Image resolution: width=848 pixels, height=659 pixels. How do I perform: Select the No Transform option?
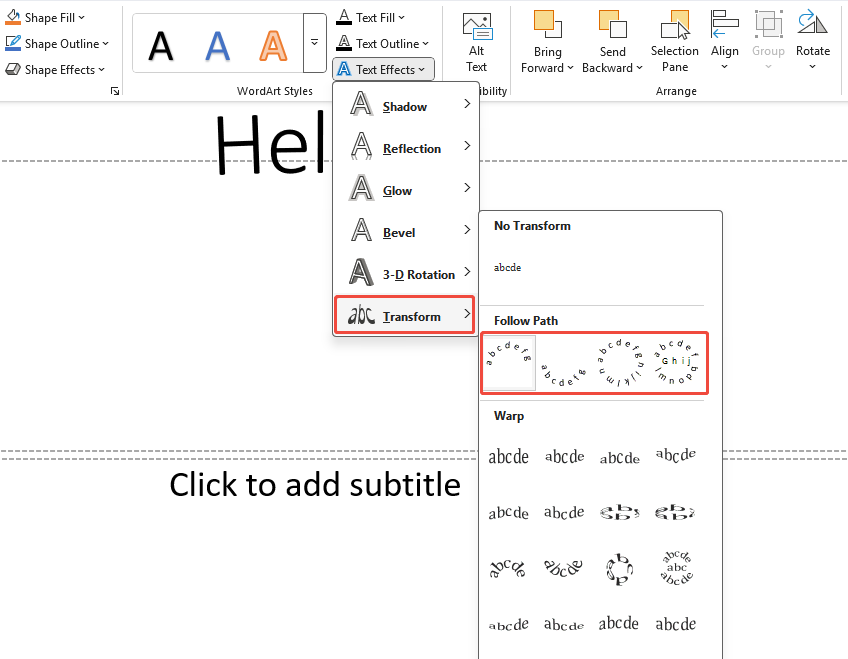coord(507,267)
